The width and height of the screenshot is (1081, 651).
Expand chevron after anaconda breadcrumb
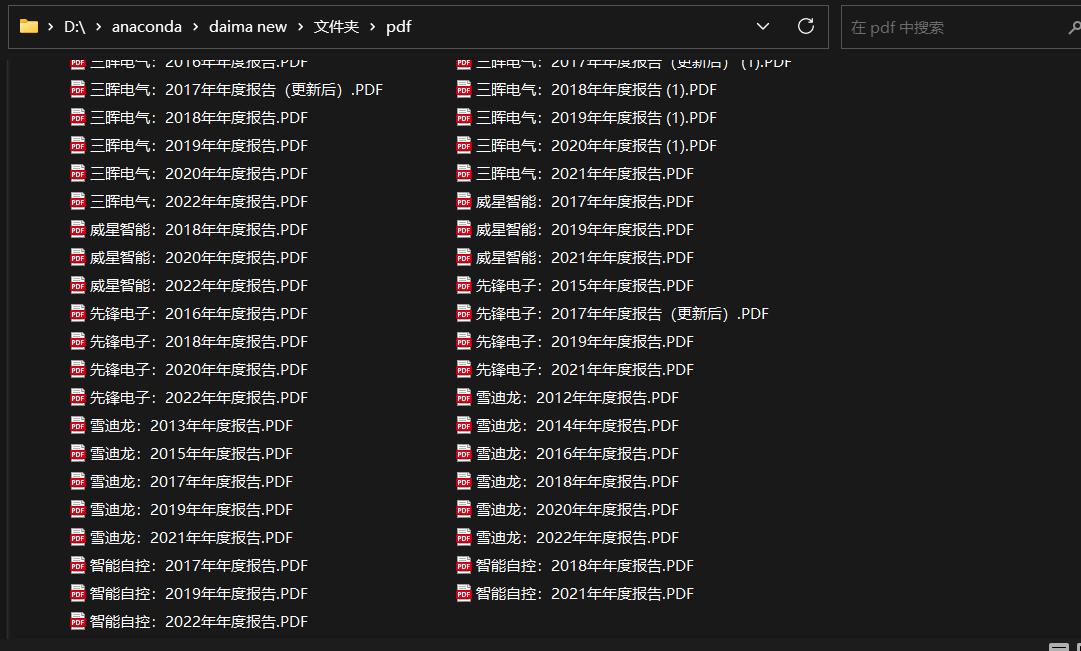(196, 27)
